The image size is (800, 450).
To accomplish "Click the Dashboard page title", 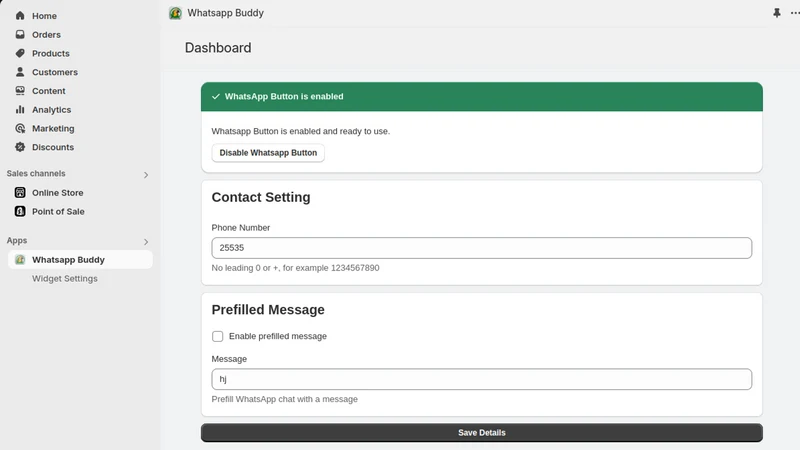I will click(218, 47).
